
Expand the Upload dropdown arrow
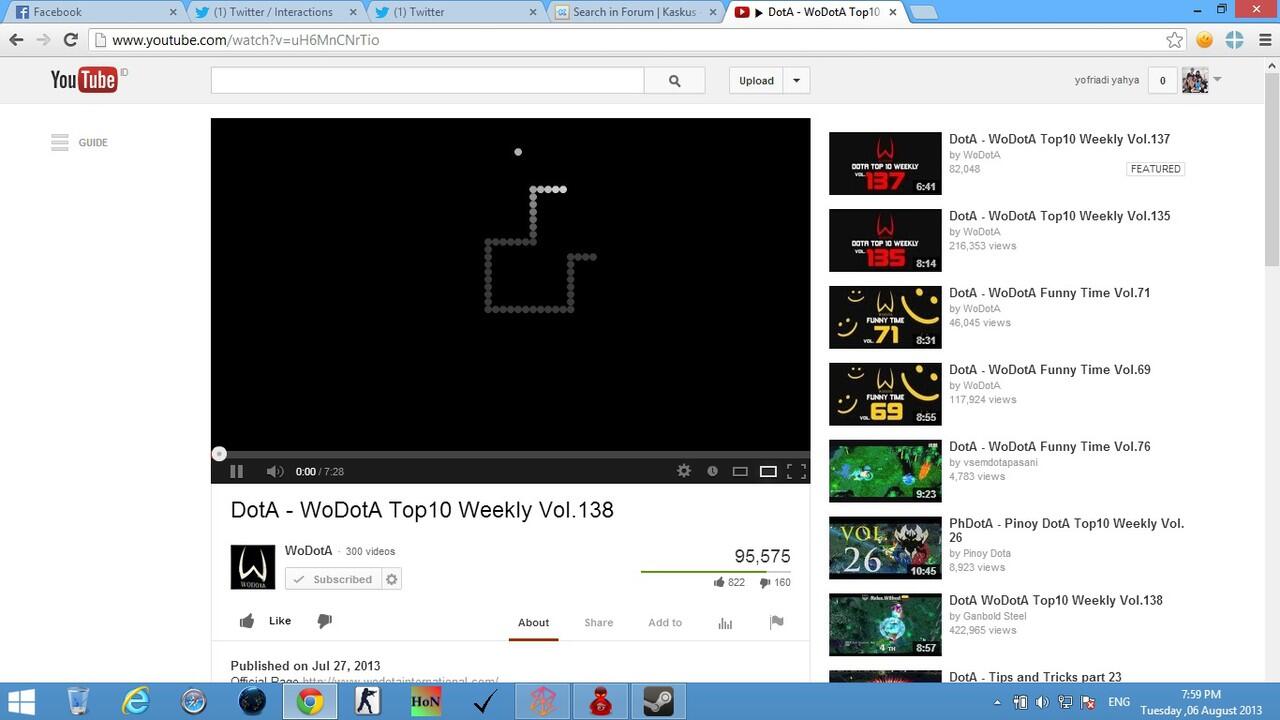pos(796,81)
